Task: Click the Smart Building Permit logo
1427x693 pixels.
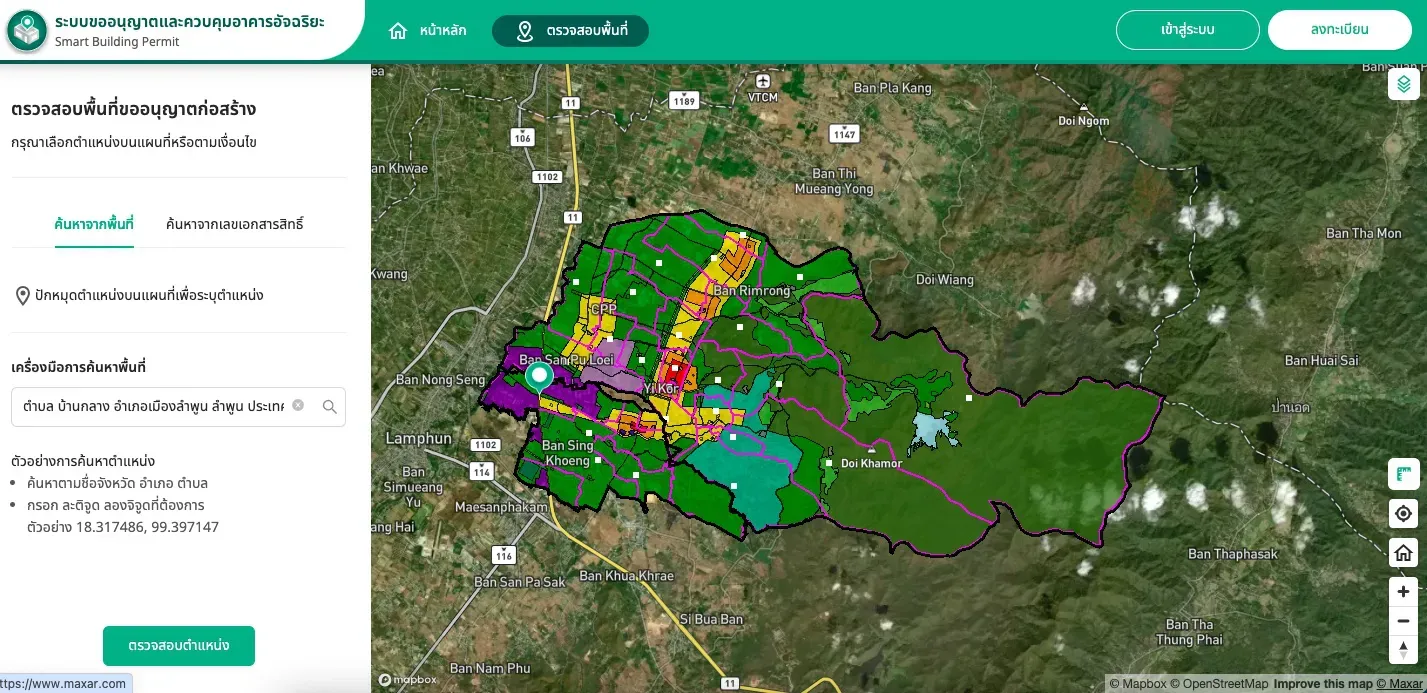Action: (27, 31)
